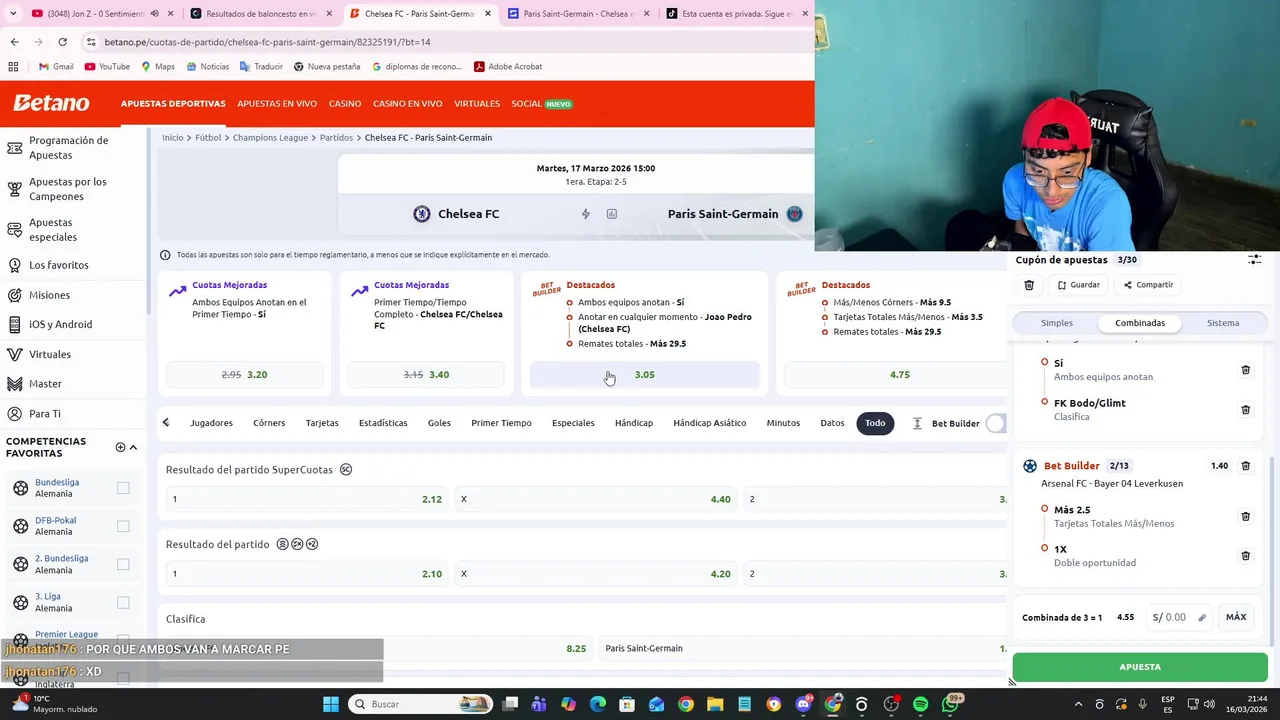
Task: Open Apuestas en Vivo menu
Action: (x=277, y=104)
